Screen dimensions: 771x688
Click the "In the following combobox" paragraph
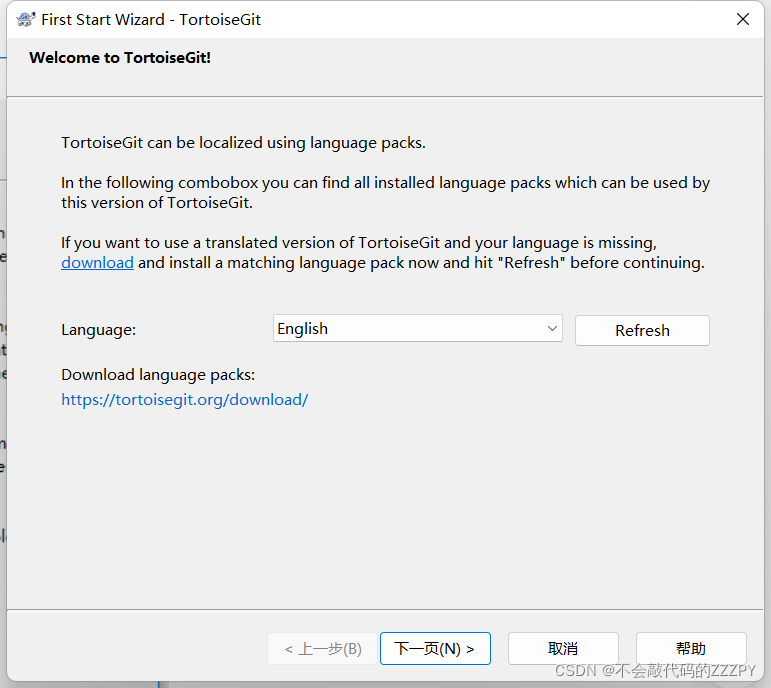[x=386, y=192]
